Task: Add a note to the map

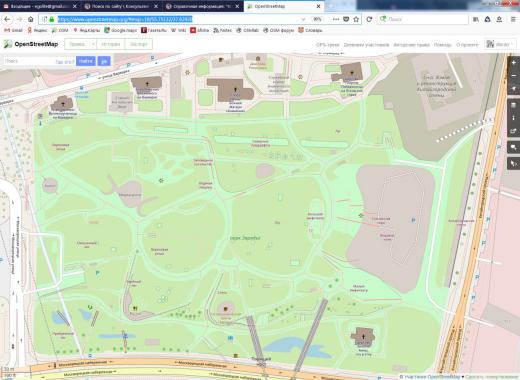Action: 514,147
